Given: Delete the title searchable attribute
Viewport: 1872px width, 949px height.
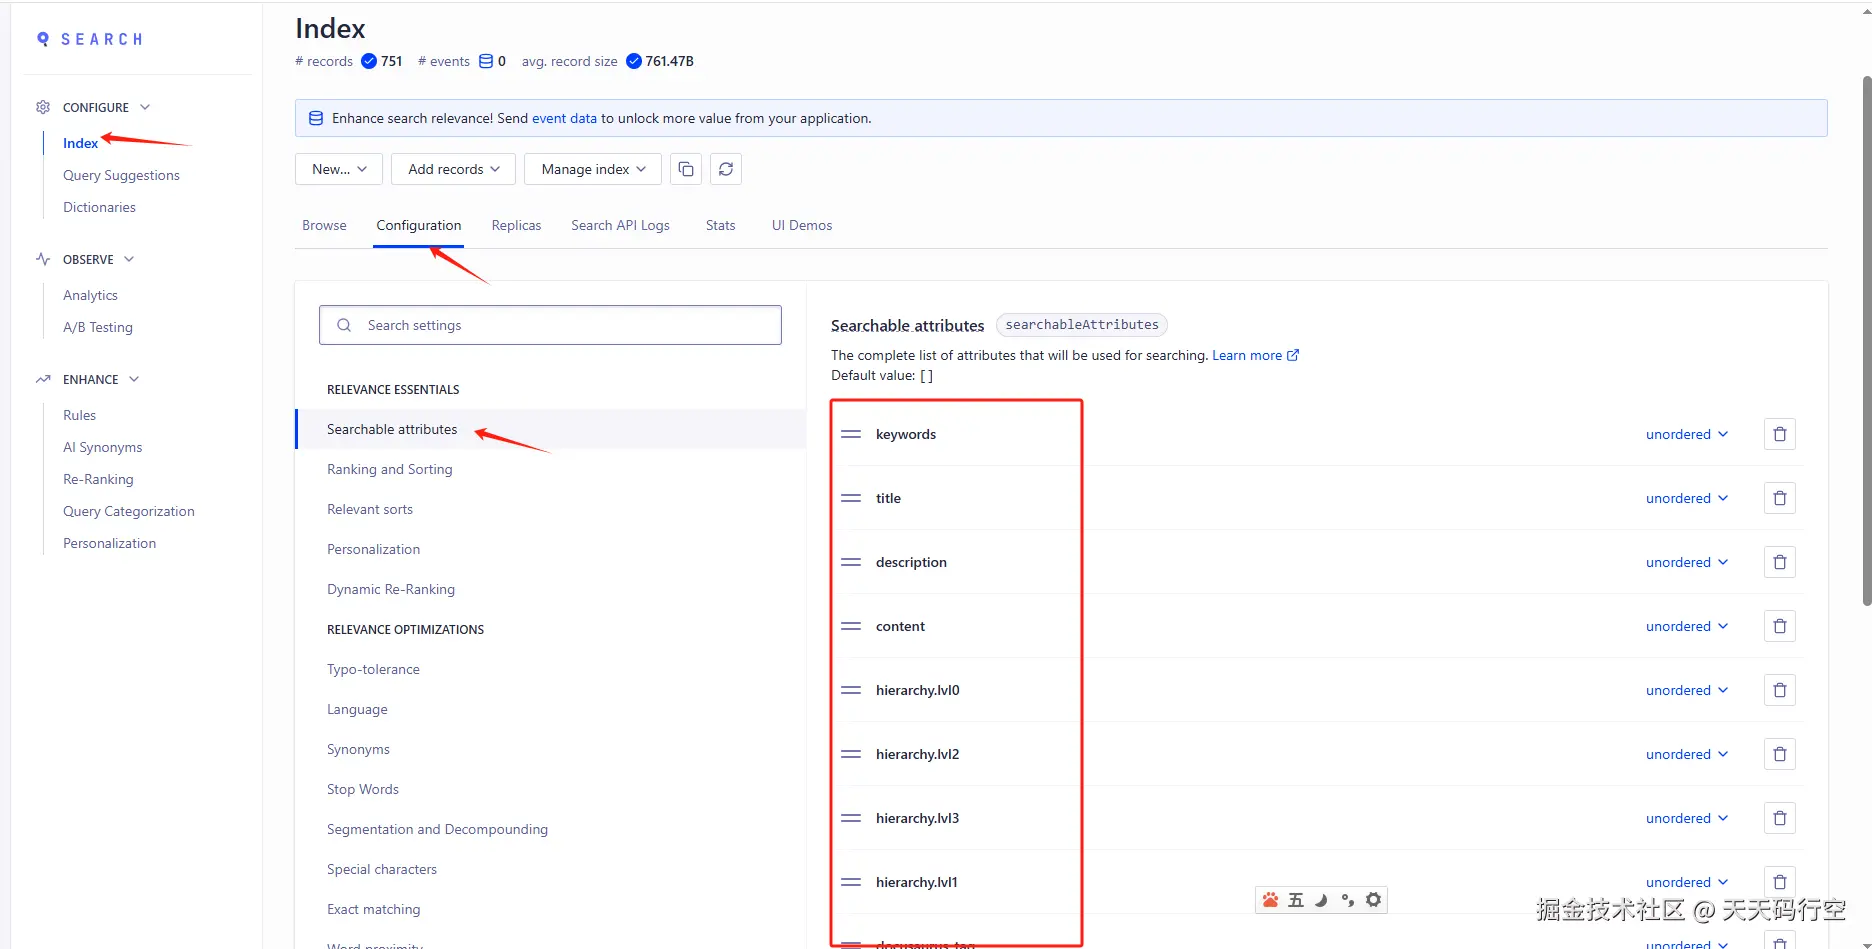Looking at the screenshot, I should tap(1780, 498).
